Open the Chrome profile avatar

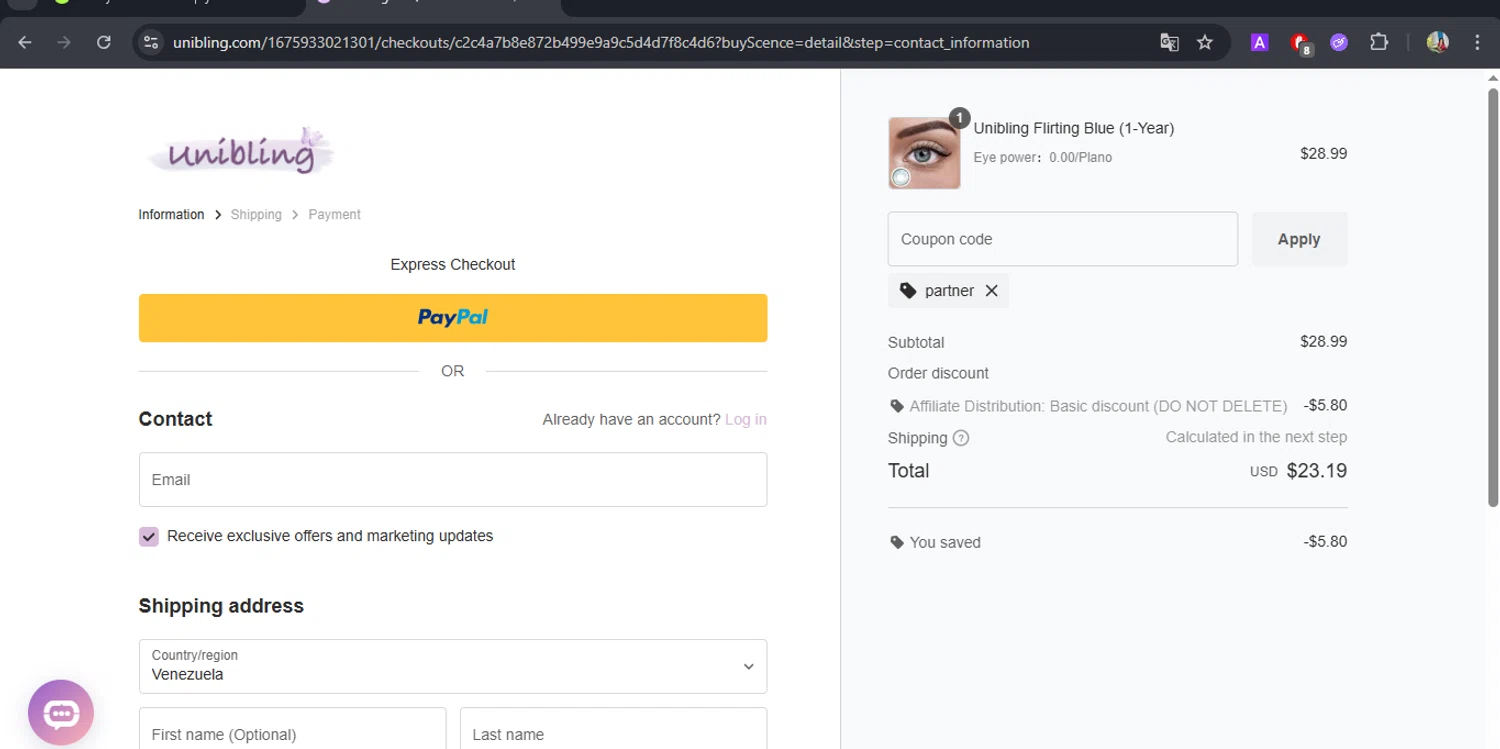point(1438,42)
